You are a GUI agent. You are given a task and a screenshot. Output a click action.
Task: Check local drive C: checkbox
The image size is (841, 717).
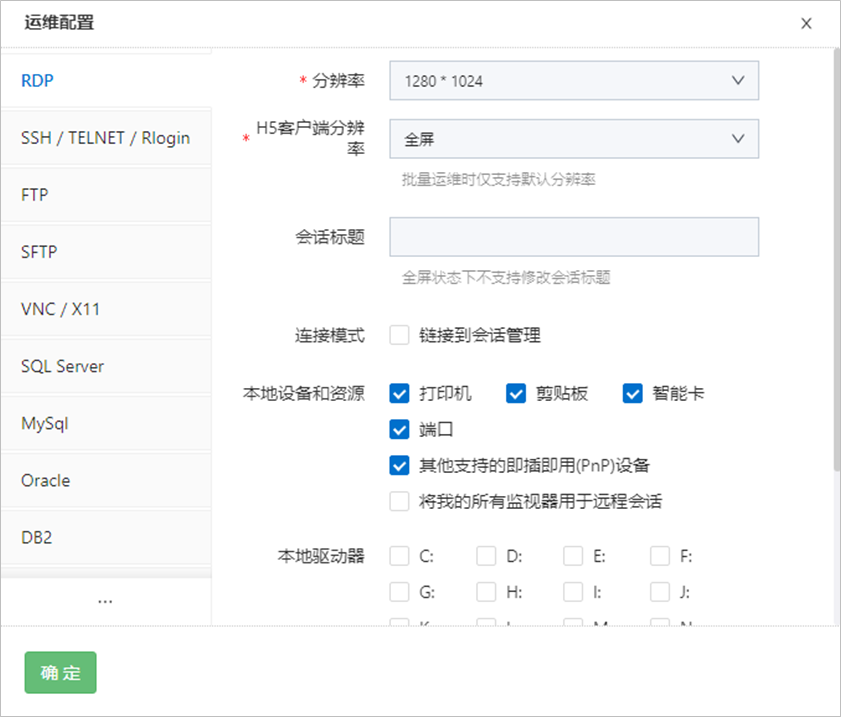click(400, 556)
